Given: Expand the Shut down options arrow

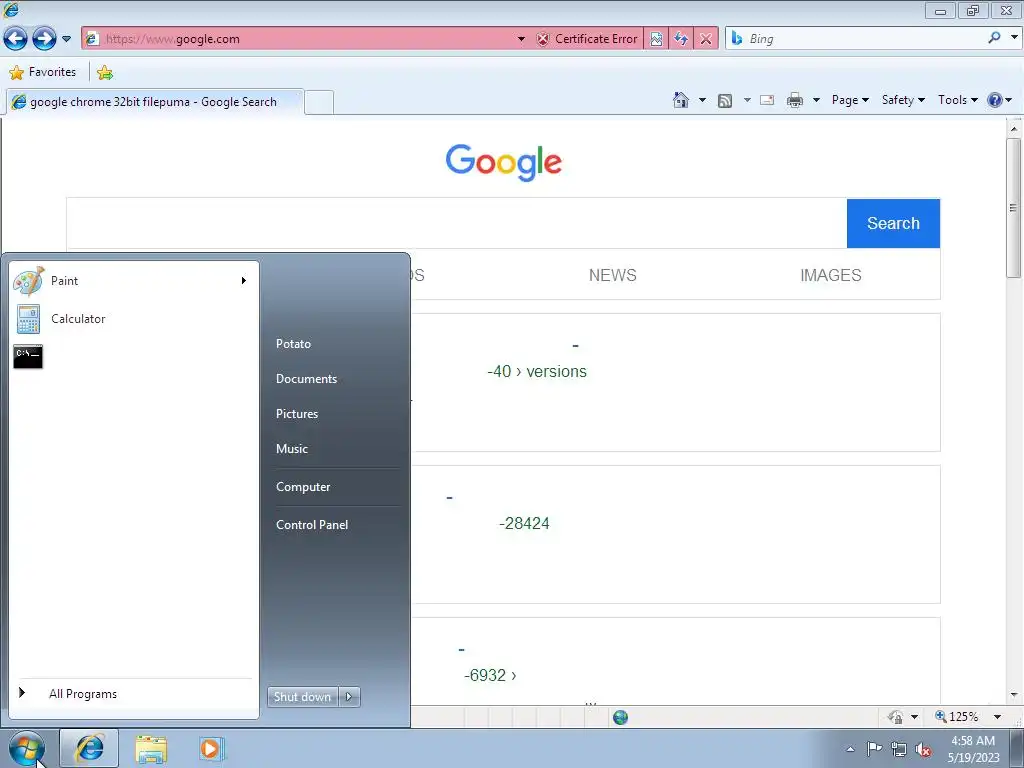Looking at the screenshot, I should click(x=349, y=697).
